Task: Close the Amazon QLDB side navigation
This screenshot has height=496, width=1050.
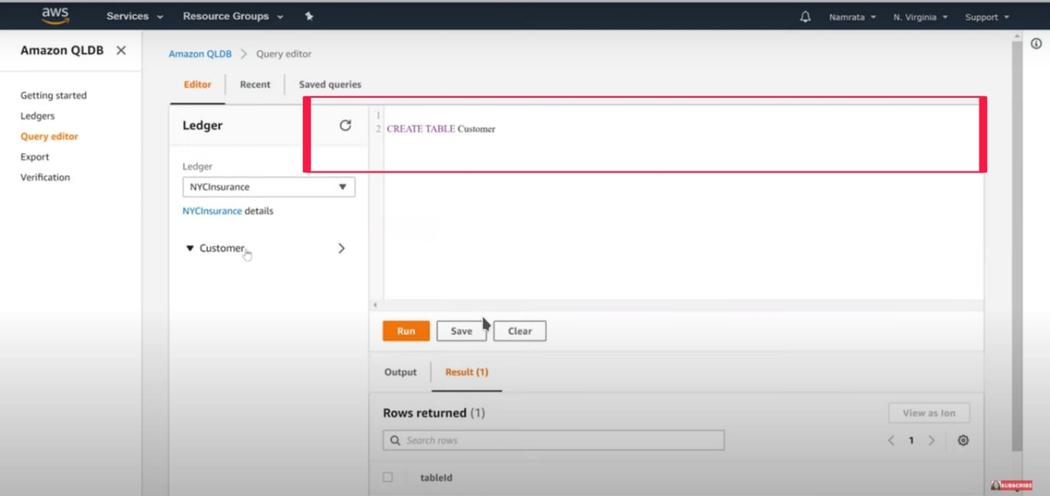Action: pos(121,50)
